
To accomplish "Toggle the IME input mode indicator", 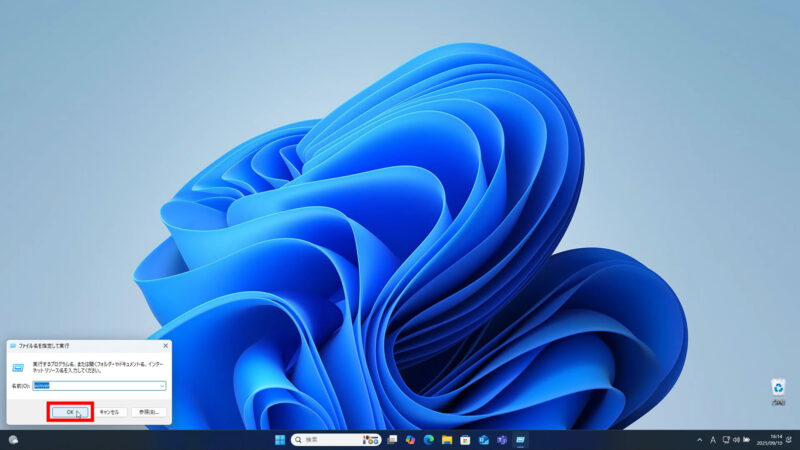I will pos(713,440).
